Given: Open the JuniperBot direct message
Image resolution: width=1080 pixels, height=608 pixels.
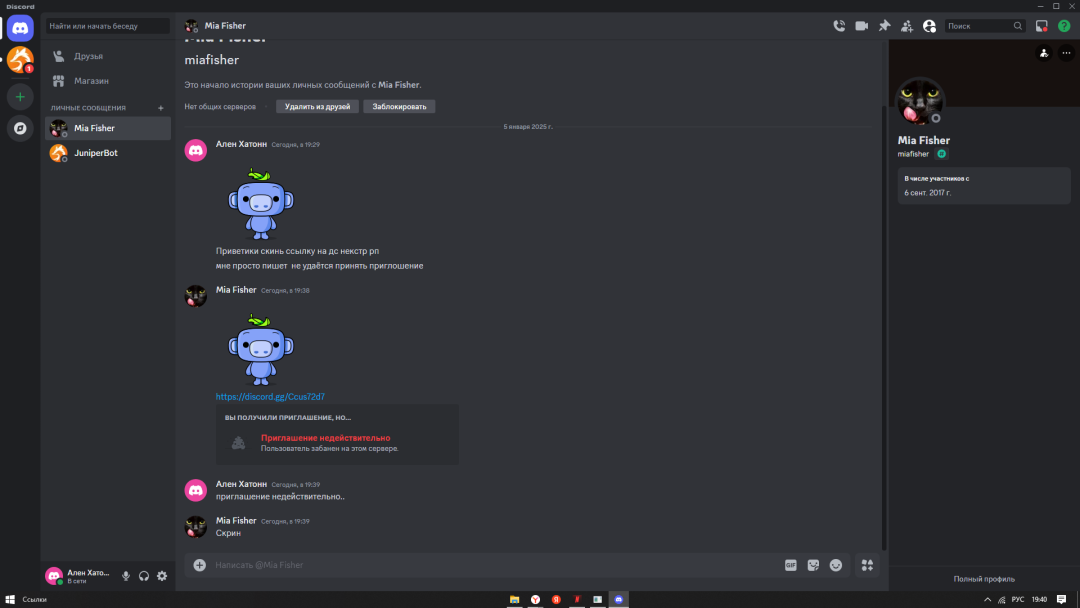Looking at the screenshot, I should click(95, 153).
